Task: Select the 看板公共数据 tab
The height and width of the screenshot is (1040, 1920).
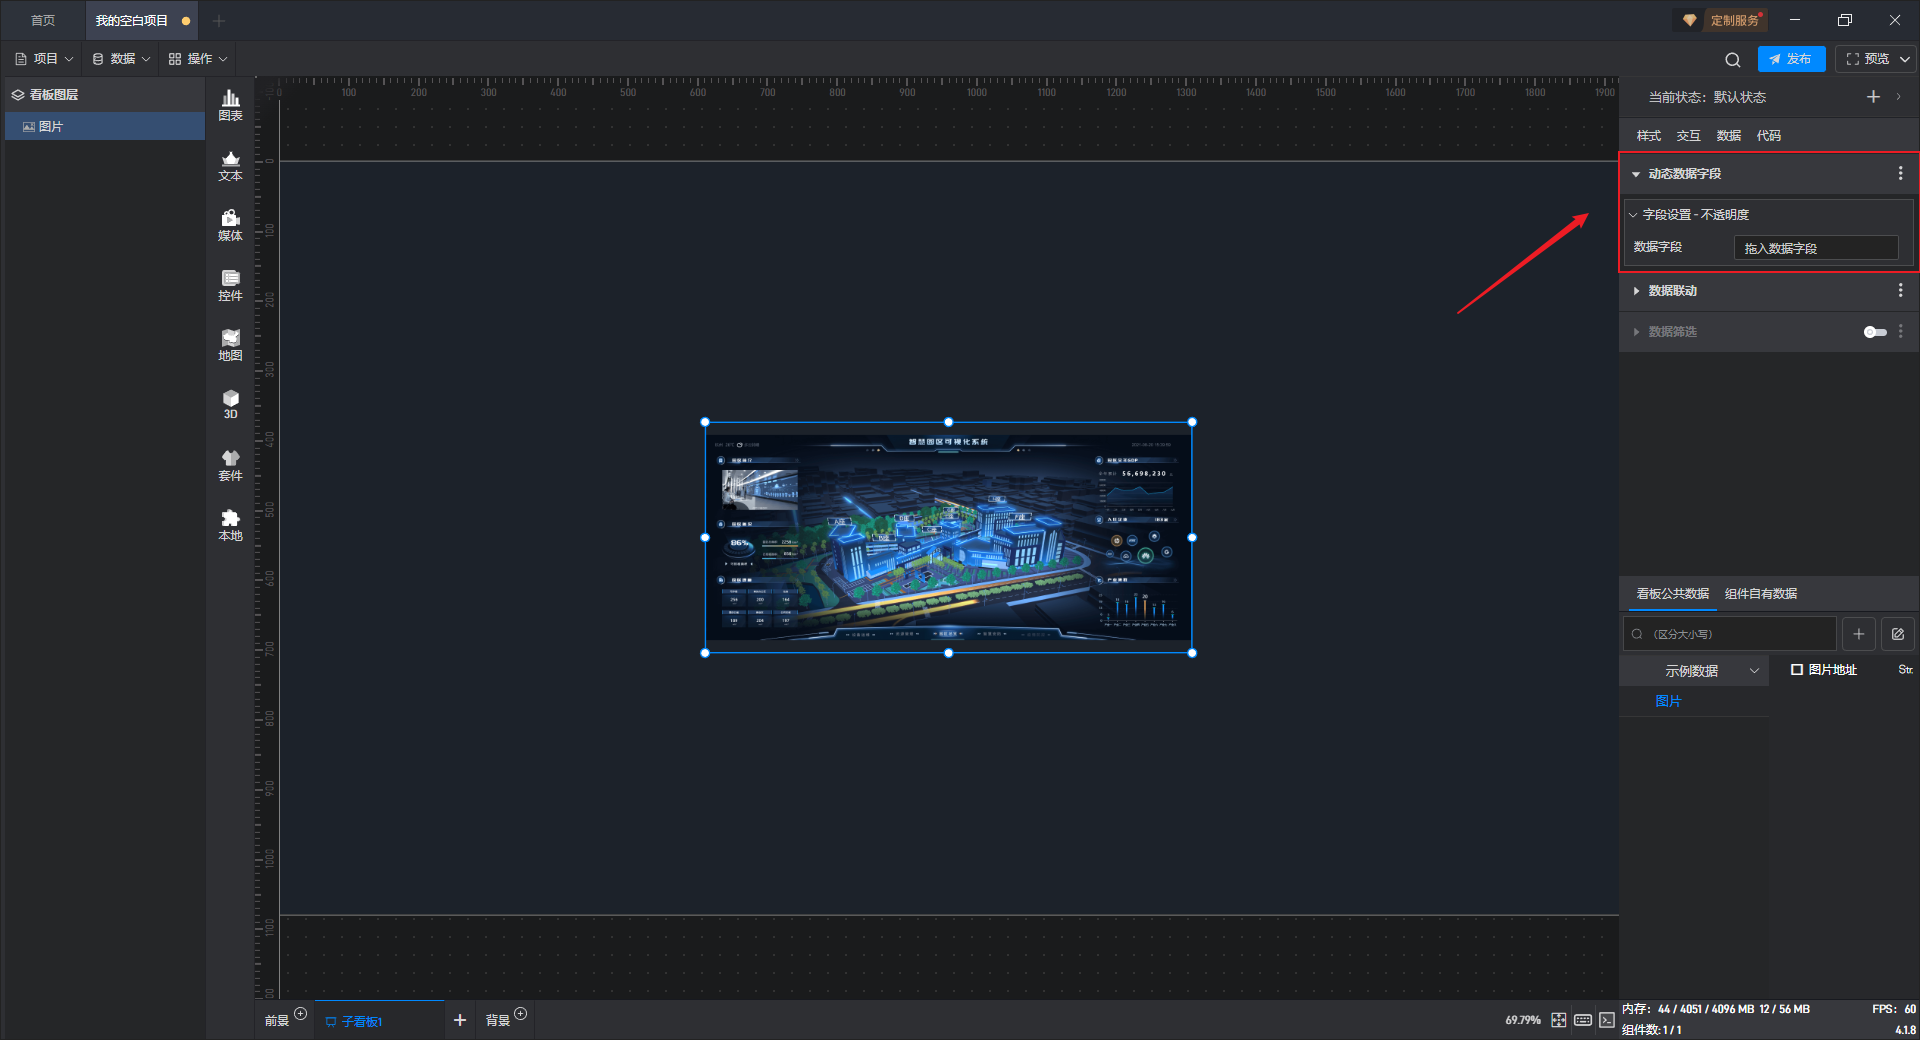Action: point(1672,594)
